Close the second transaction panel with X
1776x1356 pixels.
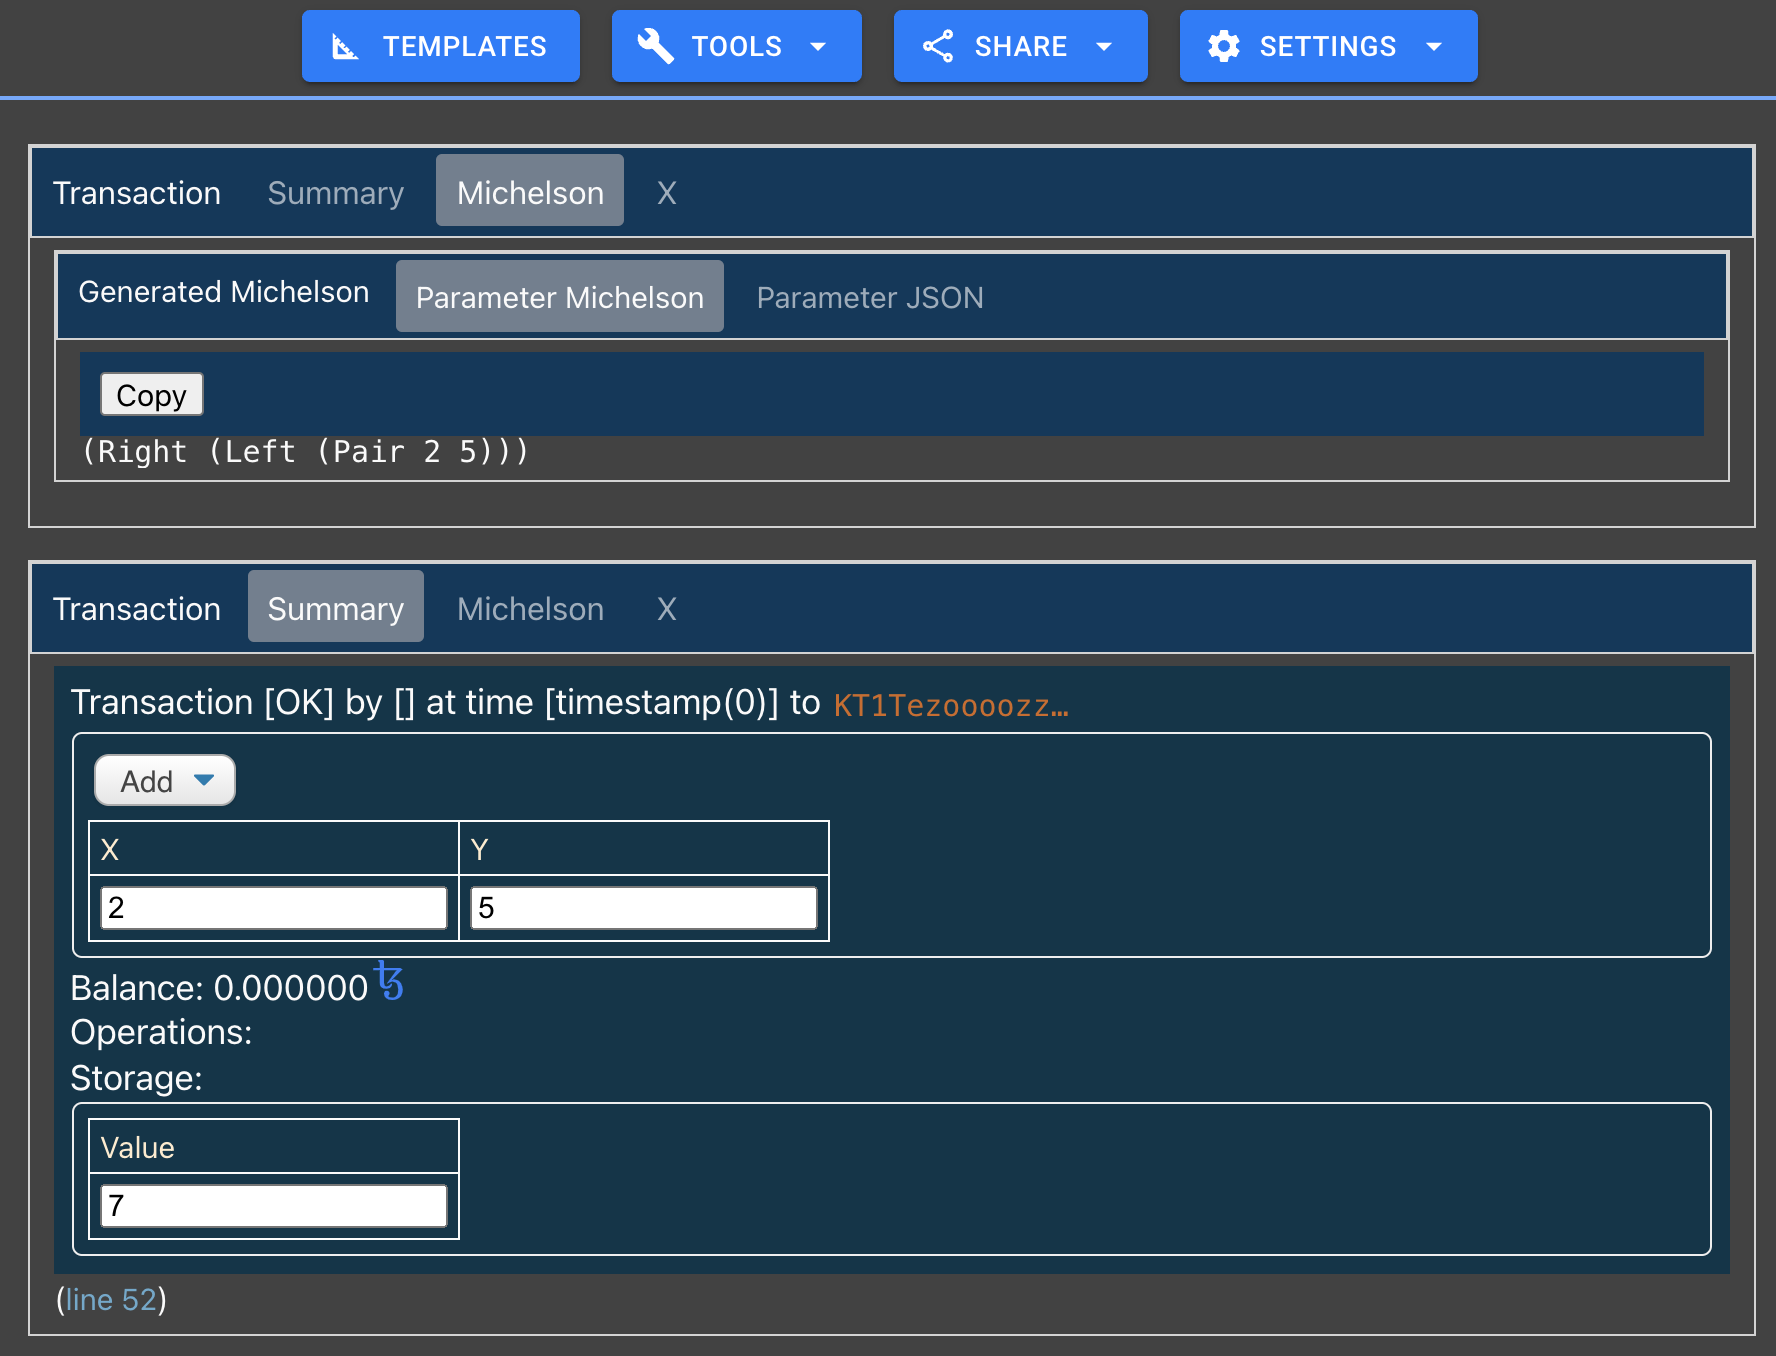click(x=666, y=608)
